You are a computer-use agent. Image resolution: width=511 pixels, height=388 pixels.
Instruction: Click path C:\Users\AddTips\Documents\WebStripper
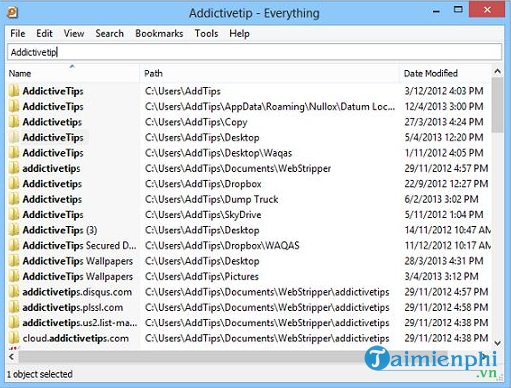coord(238,168)
